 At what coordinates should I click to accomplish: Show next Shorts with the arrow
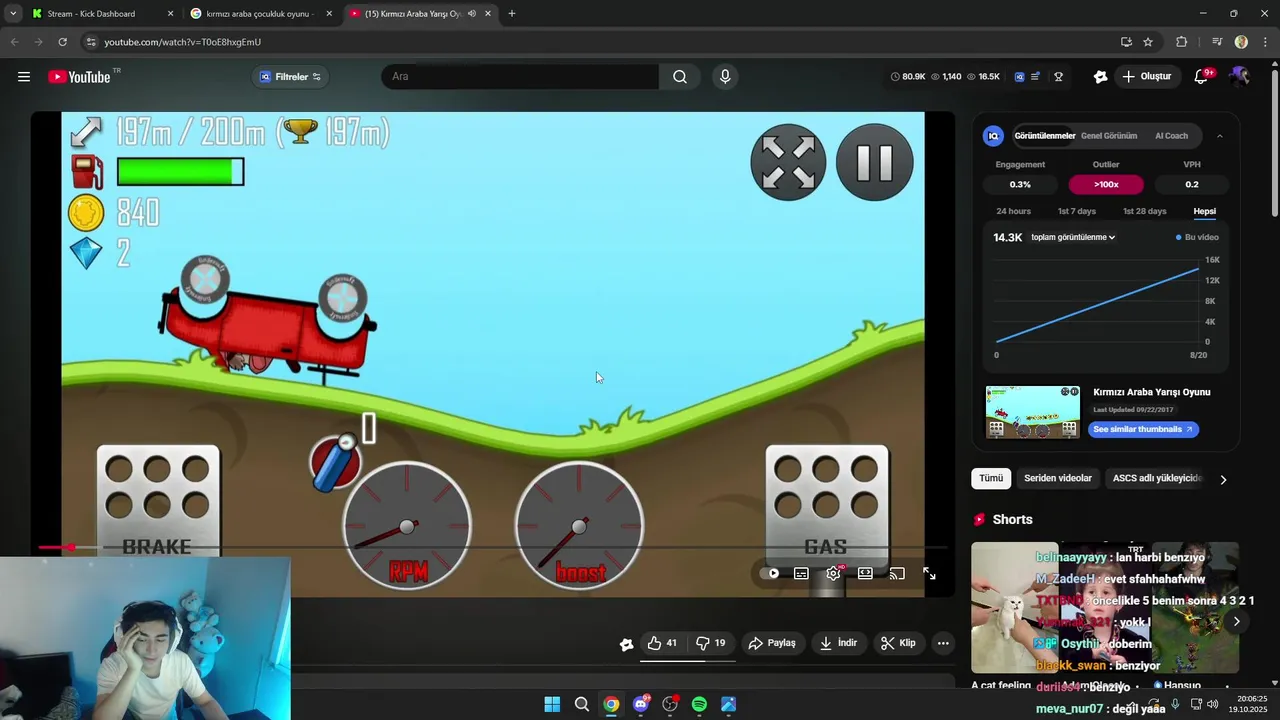click(1236, 621)
